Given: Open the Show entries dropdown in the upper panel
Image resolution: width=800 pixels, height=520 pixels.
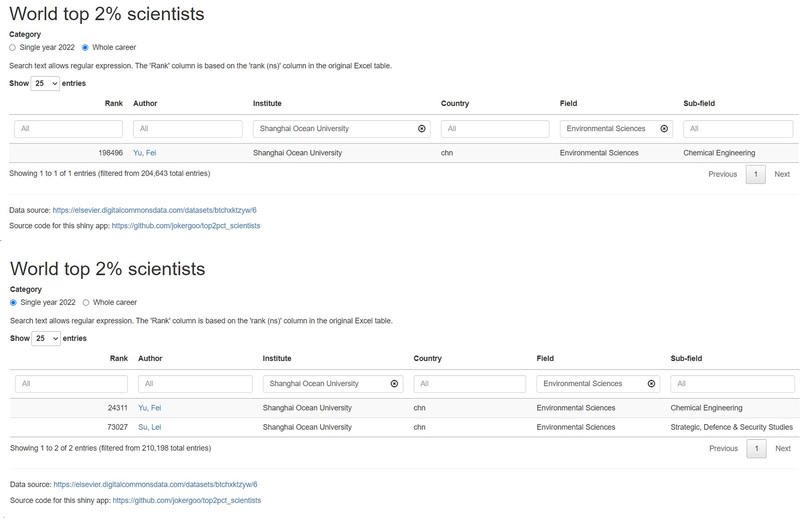Looking at the screenshot, I should pos(45,84).
